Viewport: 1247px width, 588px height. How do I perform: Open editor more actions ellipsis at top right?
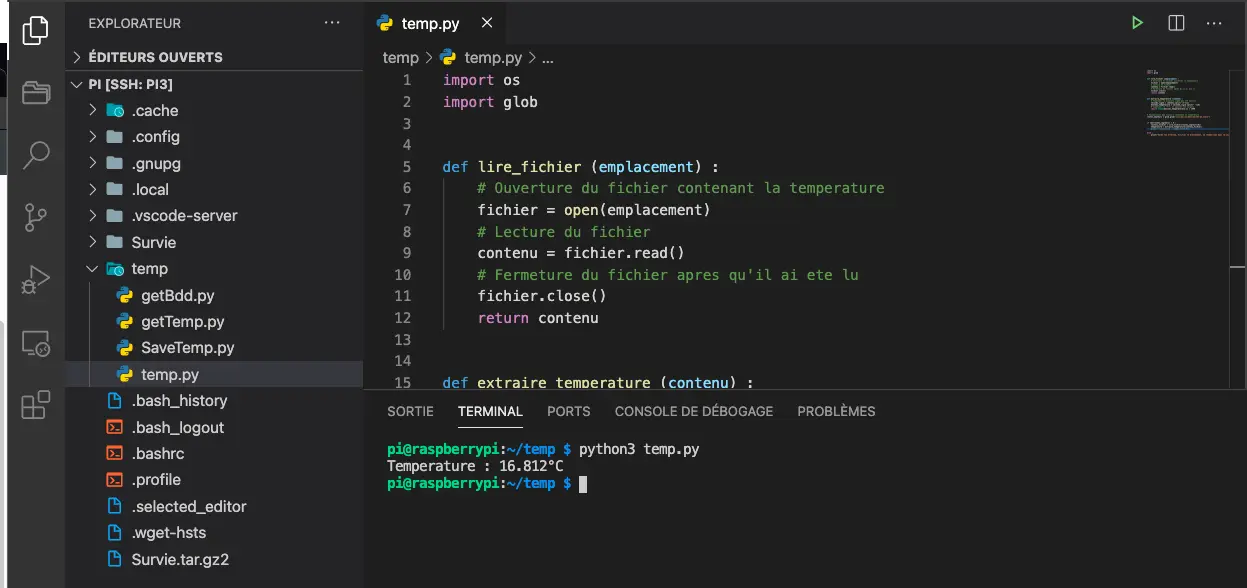(1214, 23)
